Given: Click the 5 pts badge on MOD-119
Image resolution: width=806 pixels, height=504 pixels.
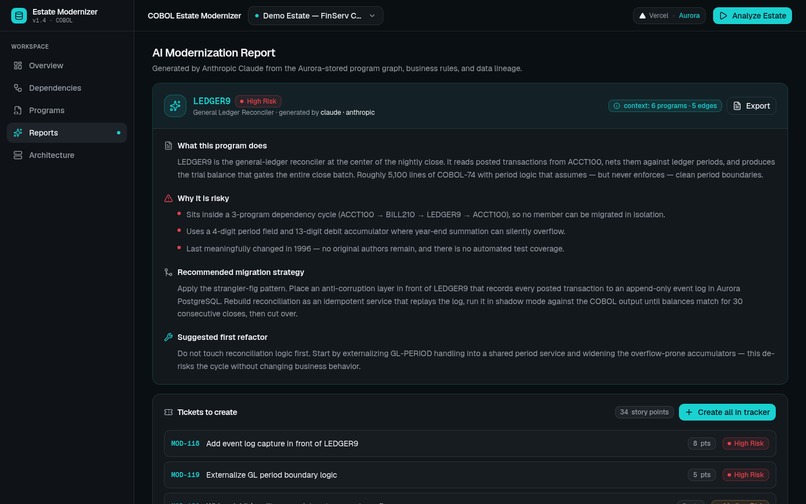Looking at the screenshot, I should click(x=702, y=475).
